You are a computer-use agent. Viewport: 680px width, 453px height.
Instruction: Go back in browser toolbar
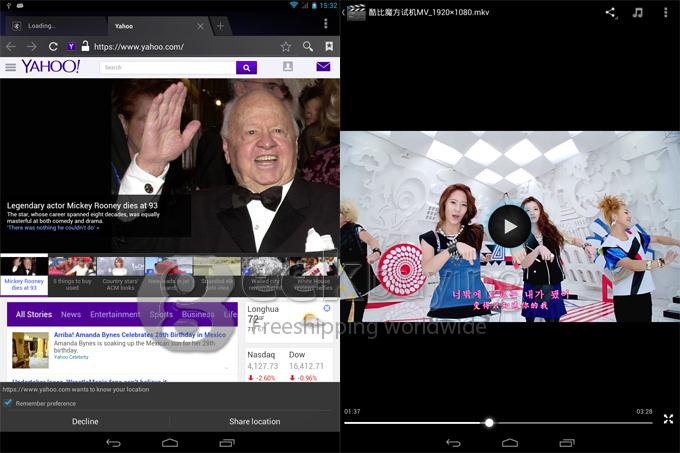pos(11,46)
